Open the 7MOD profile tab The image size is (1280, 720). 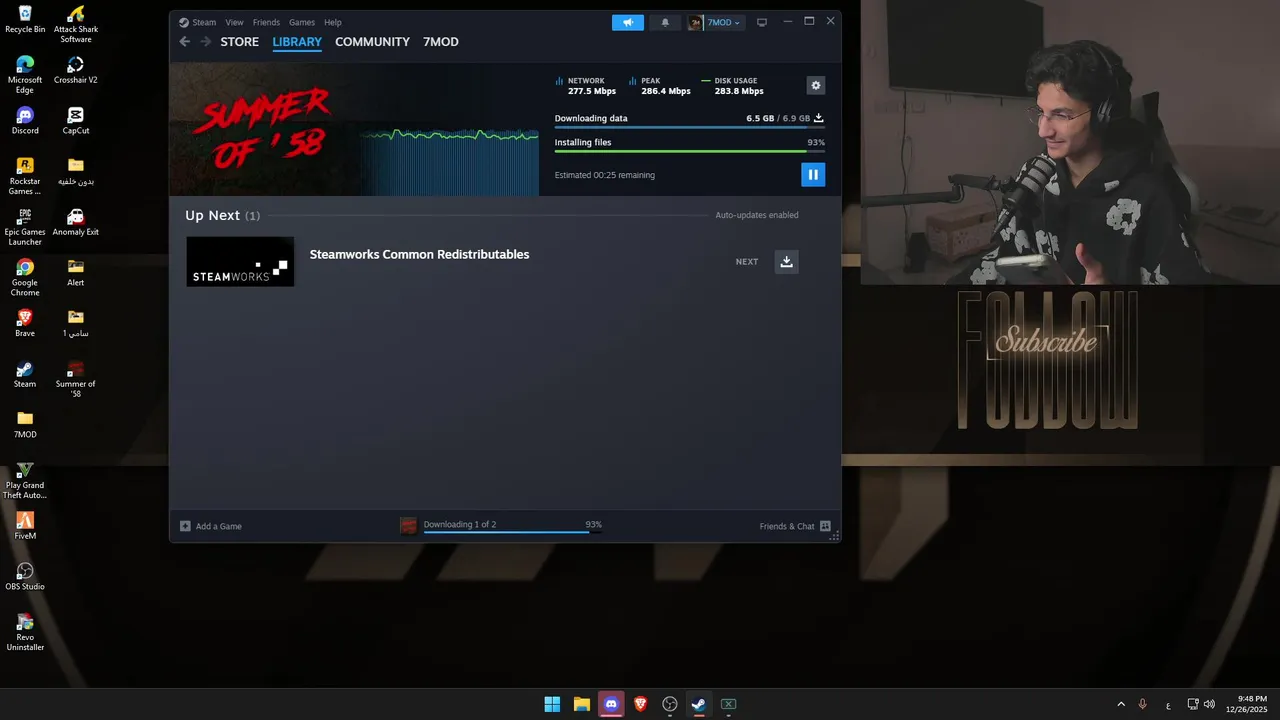[441, 42]
